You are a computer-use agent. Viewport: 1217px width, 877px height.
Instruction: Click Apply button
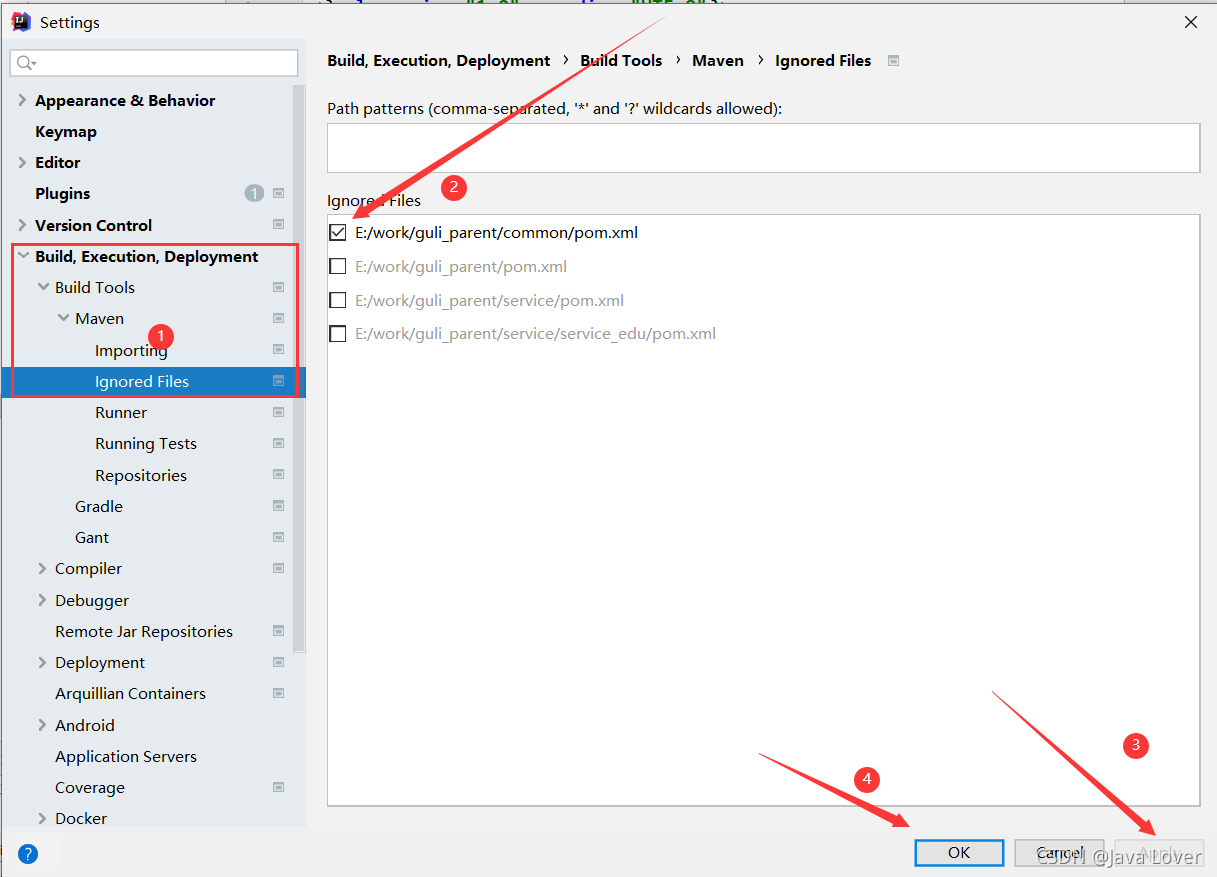[1159, 853]
